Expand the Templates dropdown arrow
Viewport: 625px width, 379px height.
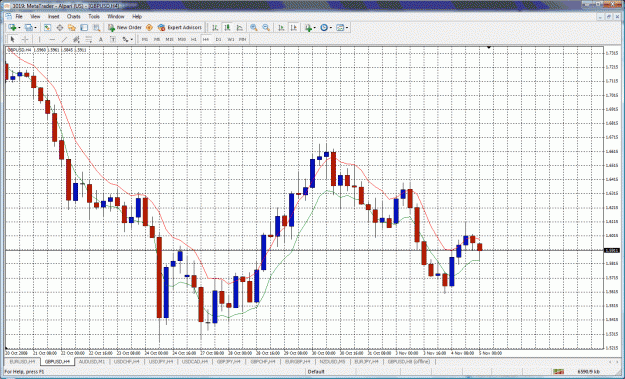[x=347, y=27]
